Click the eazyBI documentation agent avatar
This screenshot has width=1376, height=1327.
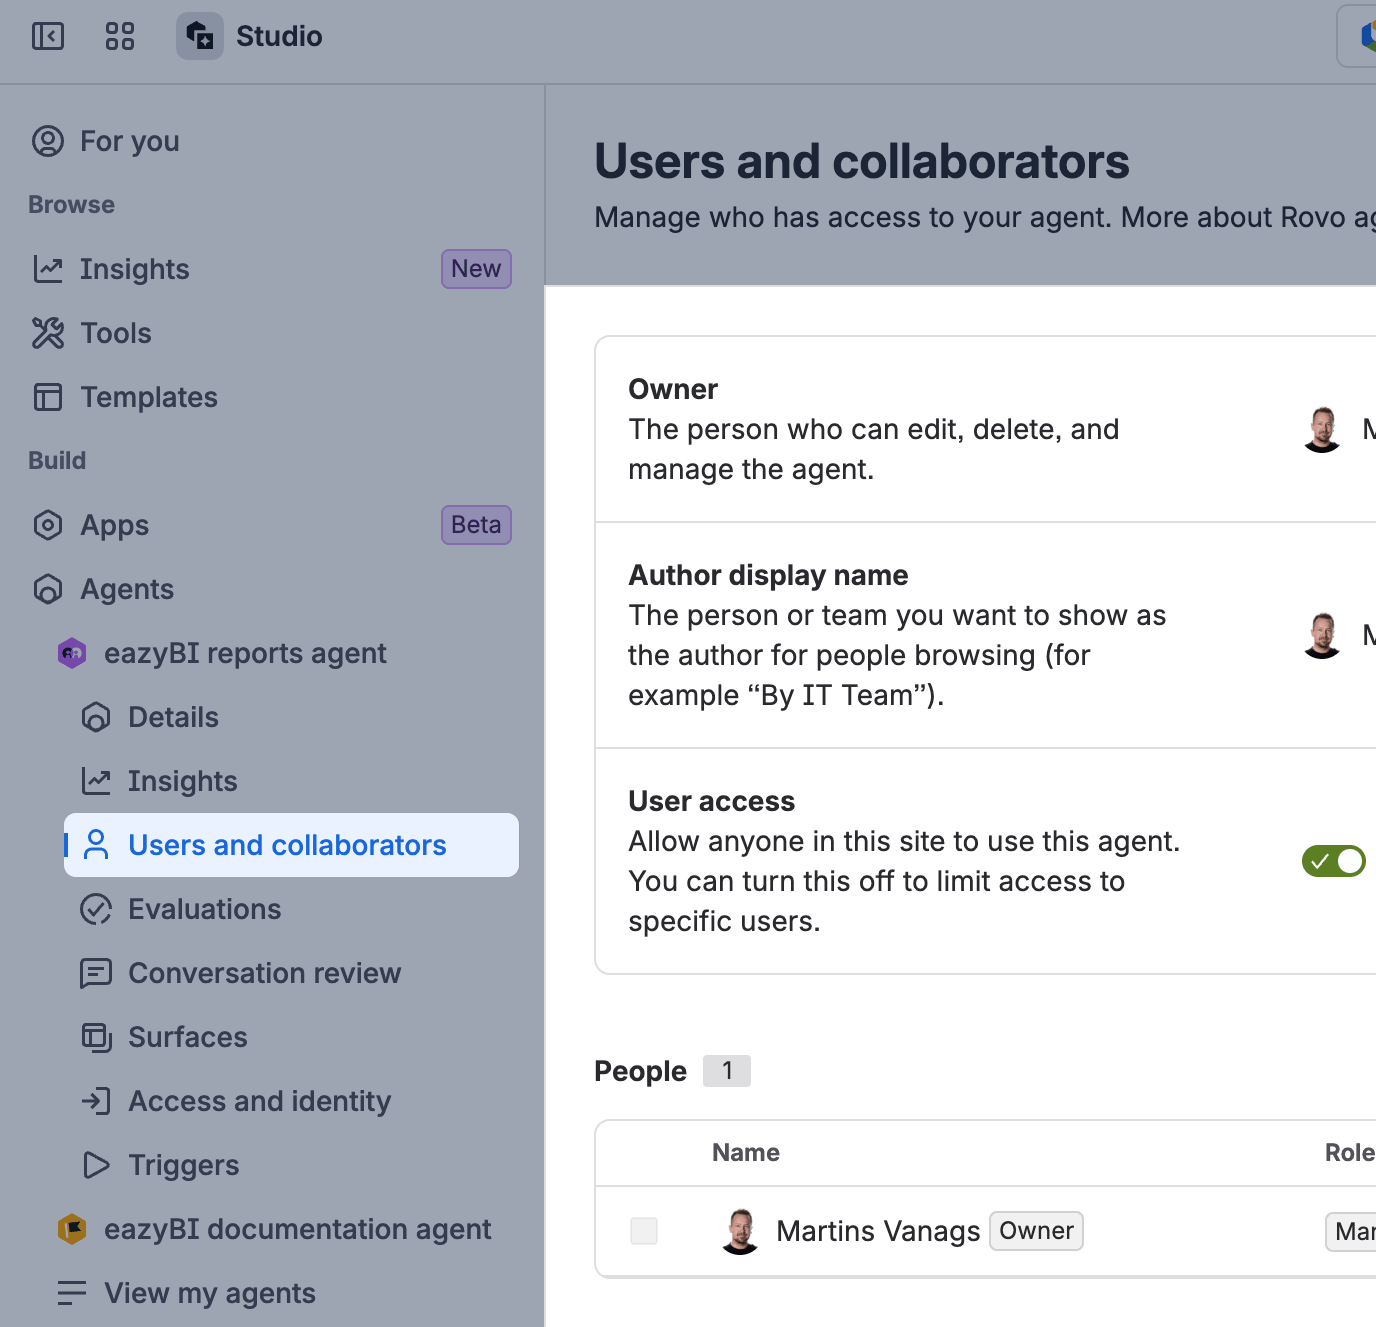coord(72,1229)
